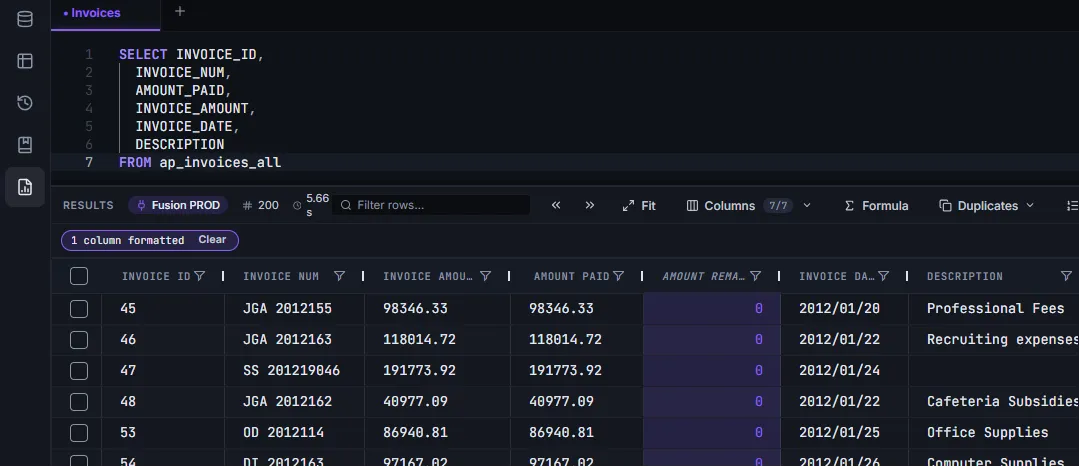Open the reports chart sidebar icon

25,187
